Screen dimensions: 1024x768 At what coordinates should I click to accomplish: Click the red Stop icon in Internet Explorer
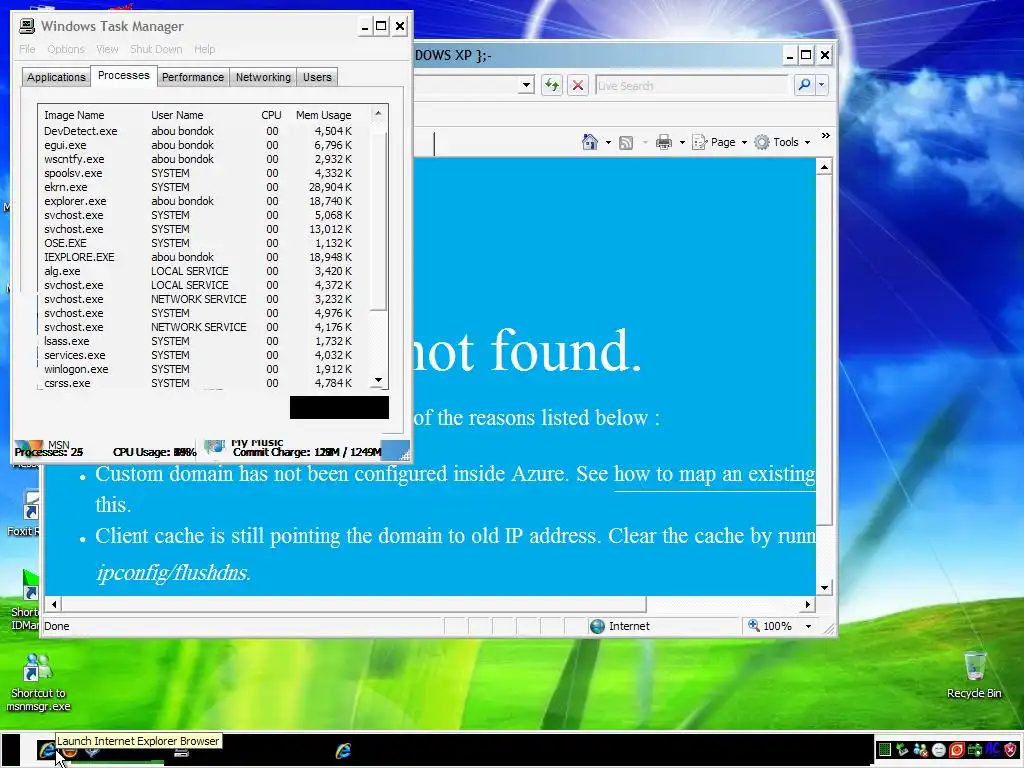click(577, 85)
